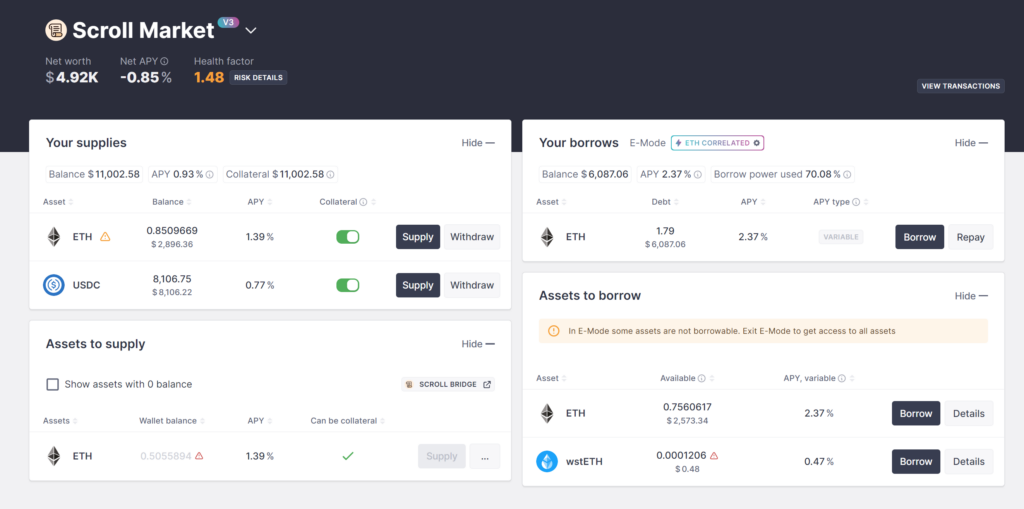
Task: Sort Assets to supply by Wallet balance
Action: tap(172, 421)
